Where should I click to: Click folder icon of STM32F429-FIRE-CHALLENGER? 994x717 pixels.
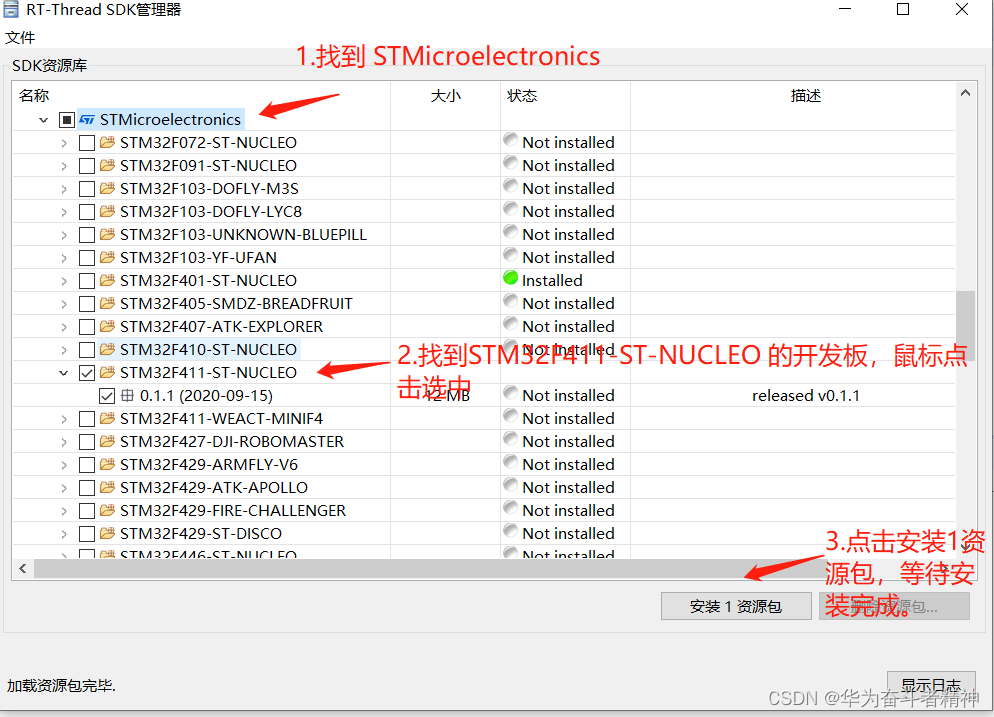107,510
